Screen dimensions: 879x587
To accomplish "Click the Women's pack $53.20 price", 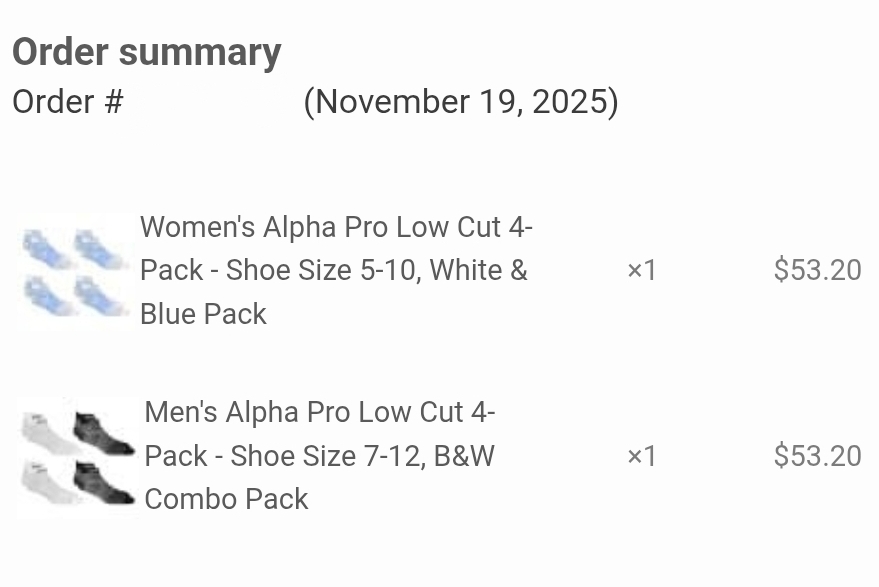I will click(817, 270).
